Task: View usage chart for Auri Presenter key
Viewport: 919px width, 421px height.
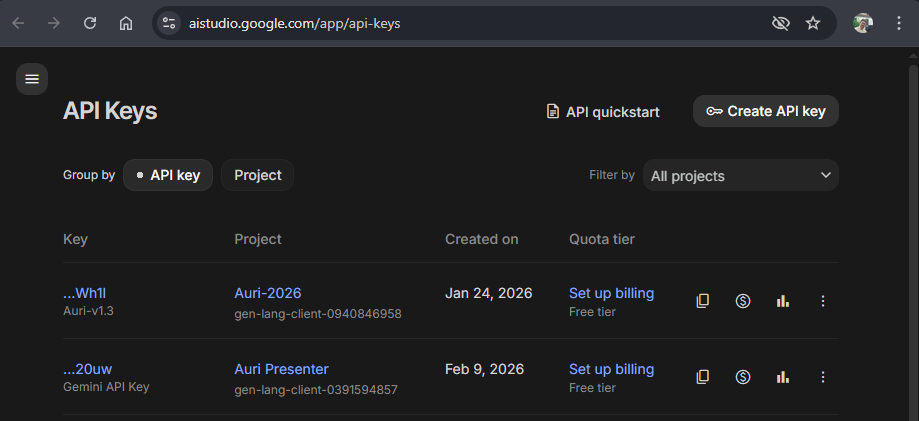Action: (783, 377)
